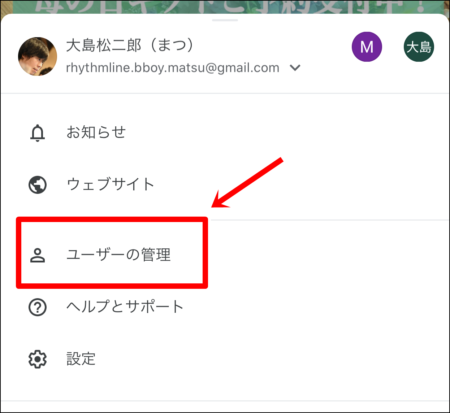
Task: Click the account name 大島松二郎（まつ）
Action: pyautogui.click(x=130, y=45)
